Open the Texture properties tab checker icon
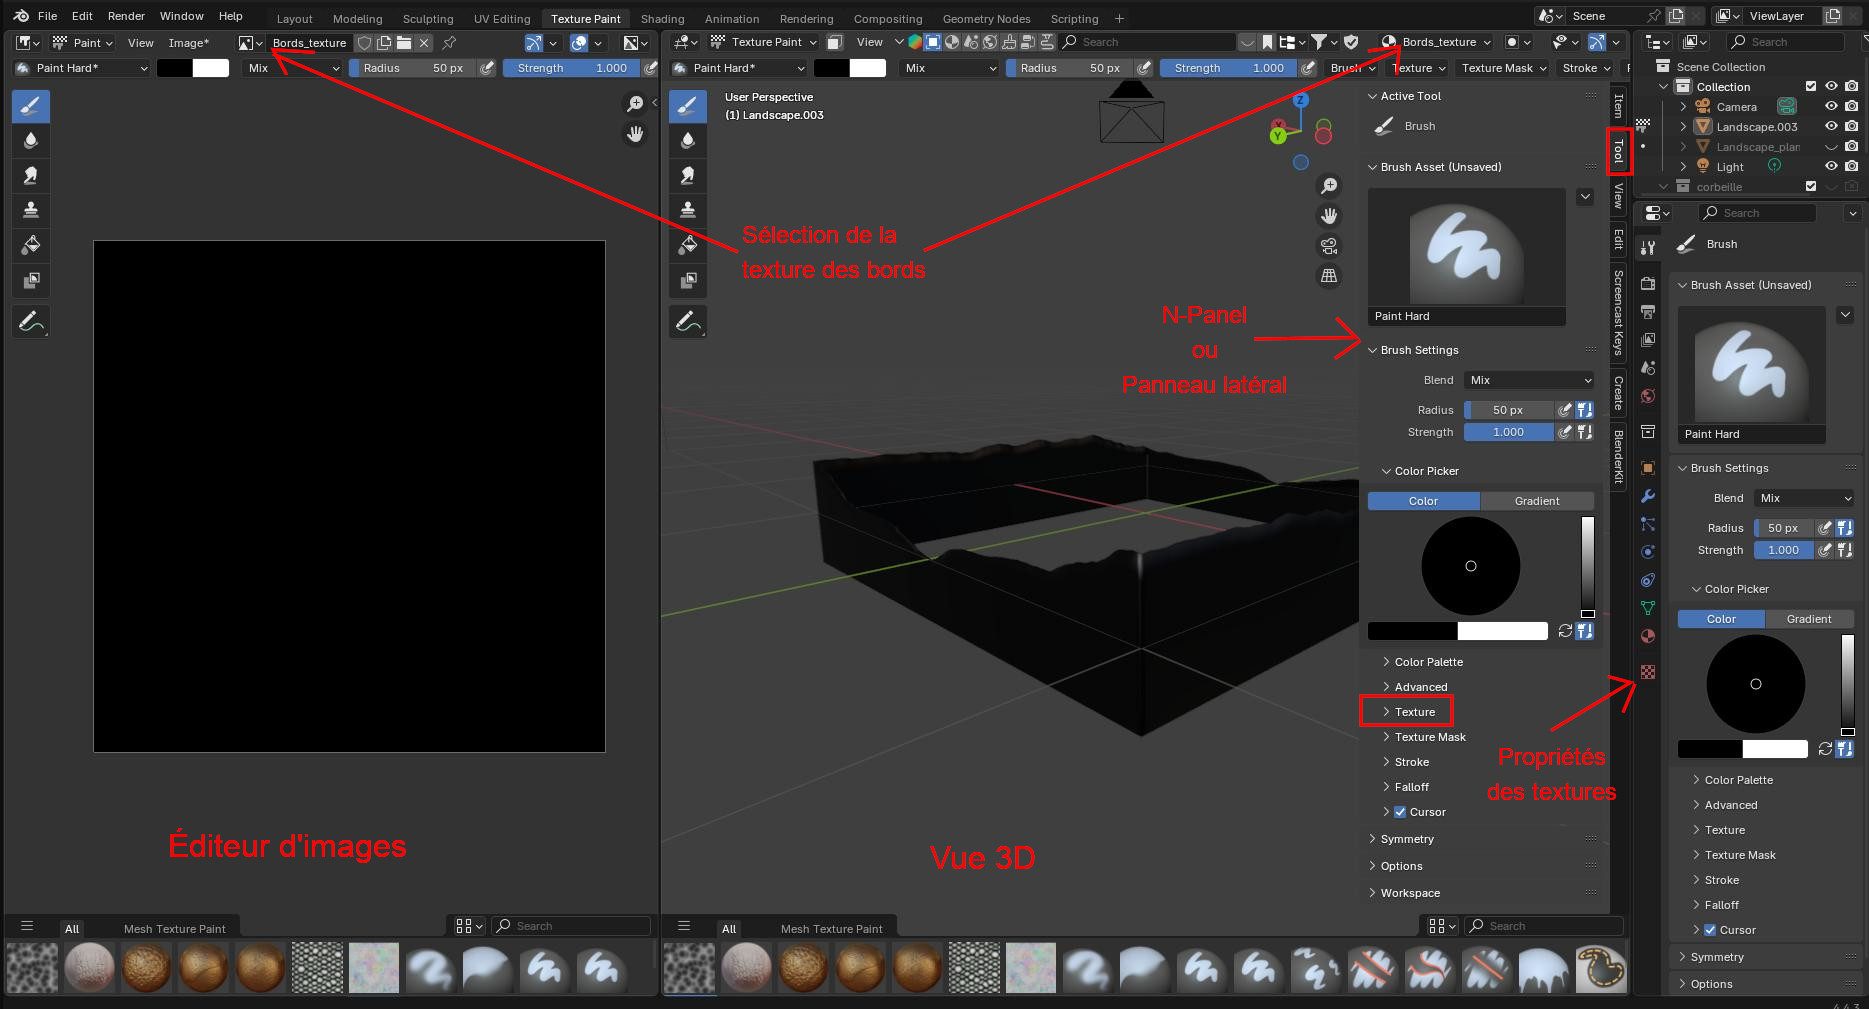Image resolution: width=1869 pixels, height=1009 pixels. (x=1648, y=672)
